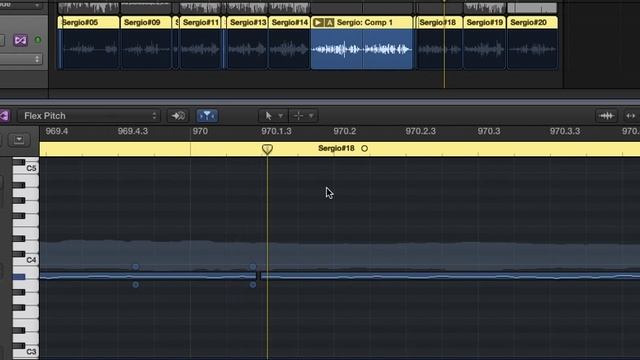Open the secondary crosshair tool menu

[303, 116]
